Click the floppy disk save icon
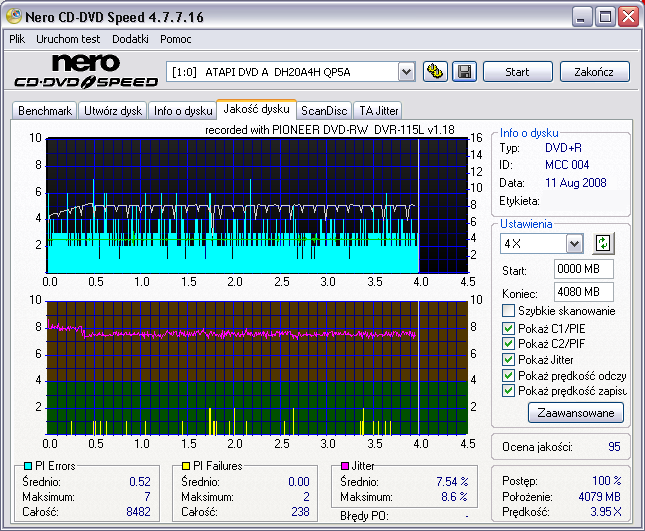Viewport: 645px width, 531px height. point(464,72)
